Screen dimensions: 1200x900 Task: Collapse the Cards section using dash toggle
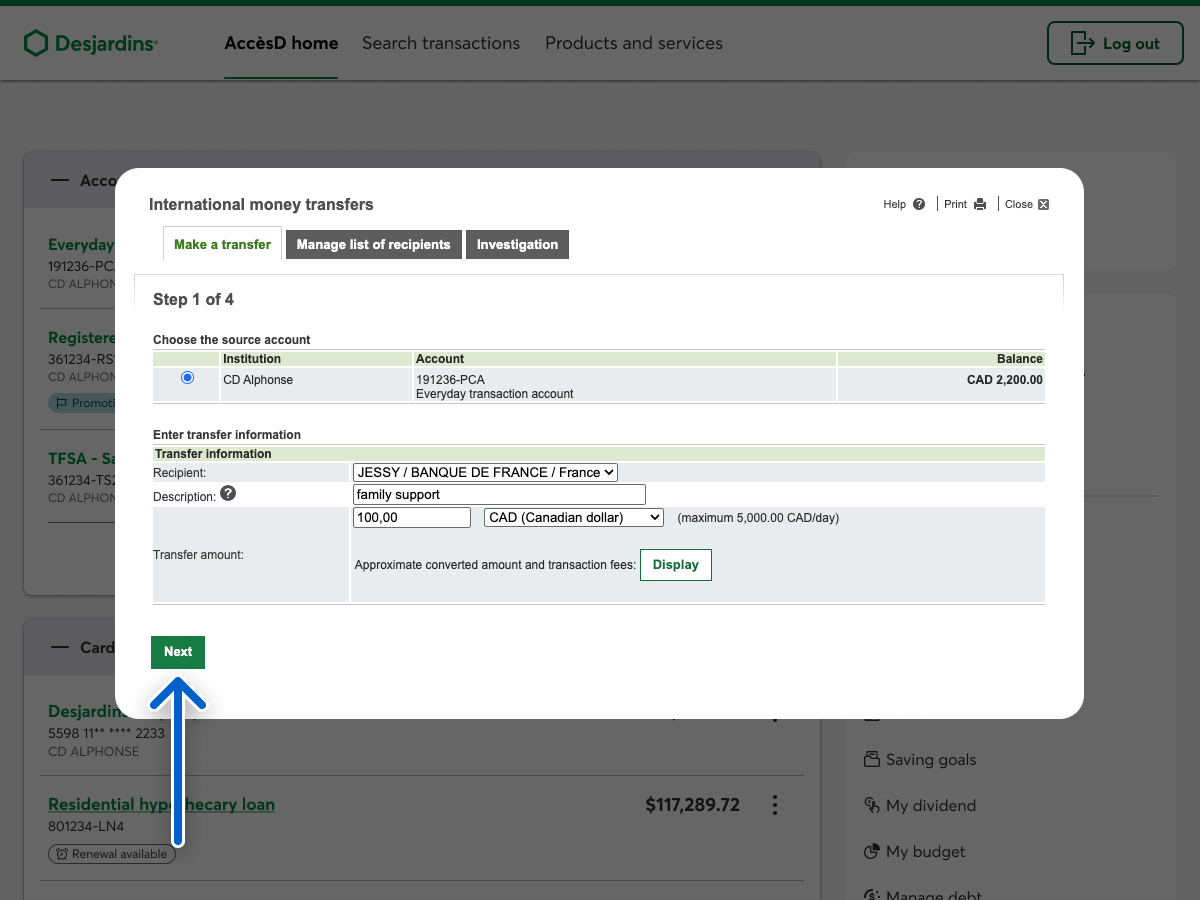point(60,647)
